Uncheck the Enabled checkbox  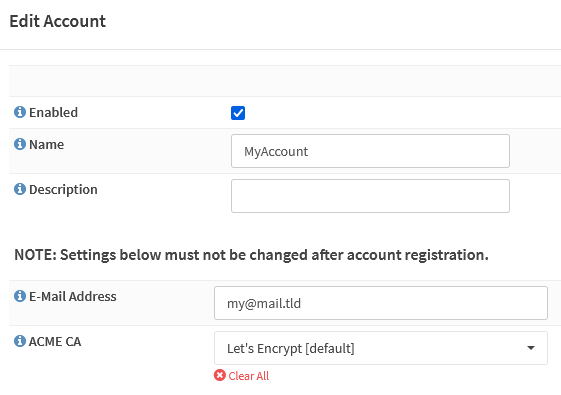point(238,113)
